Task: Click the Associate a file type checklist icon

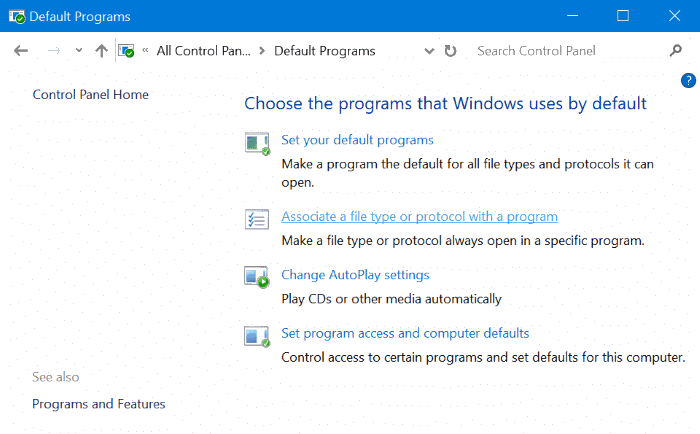Action: tap(257, 219)
